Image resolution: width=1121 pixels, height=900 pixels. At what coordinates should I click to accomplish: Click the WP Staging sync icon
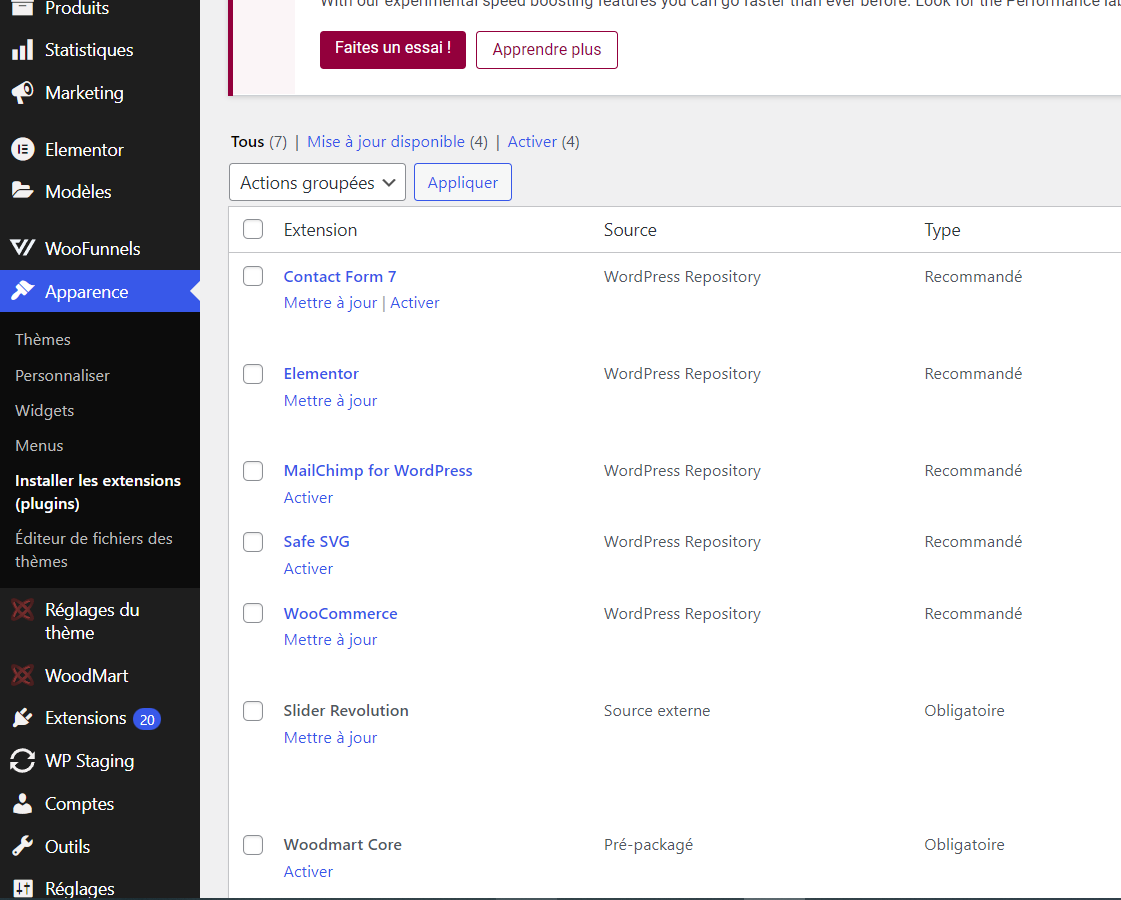click(22, 761)
